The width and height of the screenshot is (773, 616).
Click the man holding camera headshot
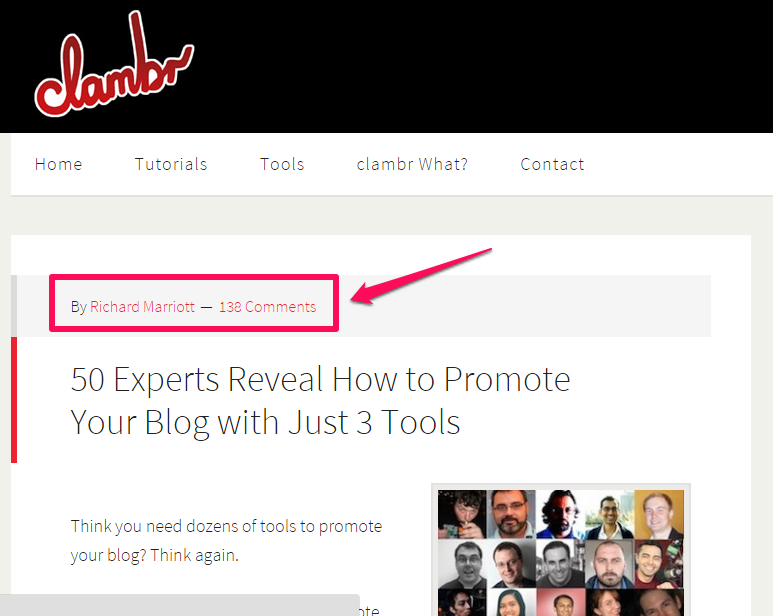(x=659, y=563)
